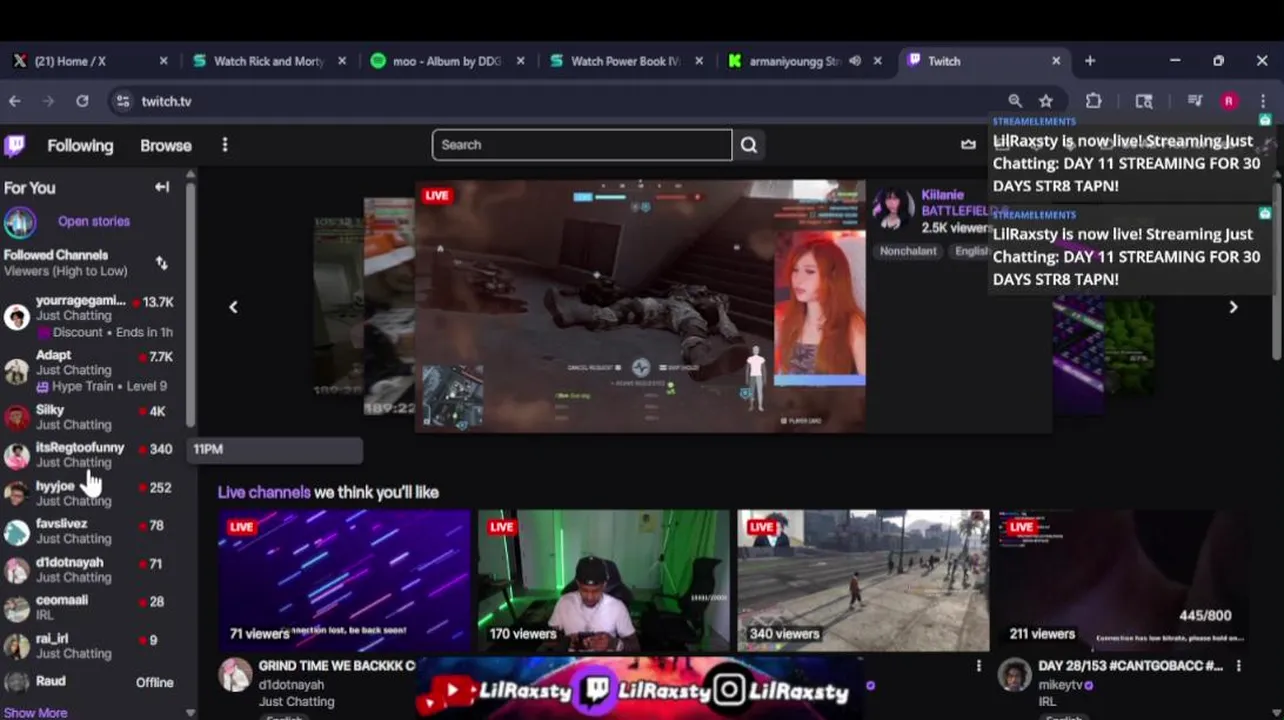View site information for twitch.tv
The height and width of the screenshot is (720, 1284).
[122, 101]
